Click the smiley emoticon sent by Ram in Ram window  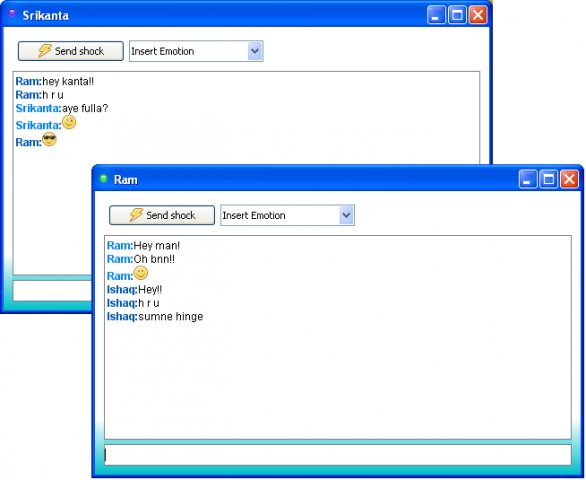pyautogui.click(x=141, y=273)
